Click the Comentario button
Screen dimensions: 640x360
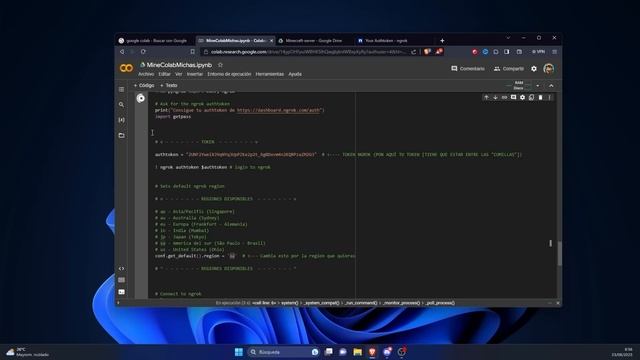coord(468,69)
